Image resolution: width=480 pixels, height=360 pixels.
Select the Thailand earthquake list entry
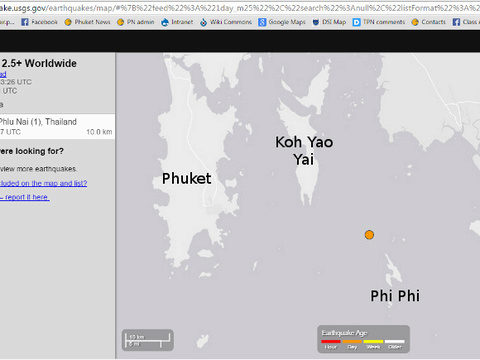pyautogui.click(x=57, y=126)
